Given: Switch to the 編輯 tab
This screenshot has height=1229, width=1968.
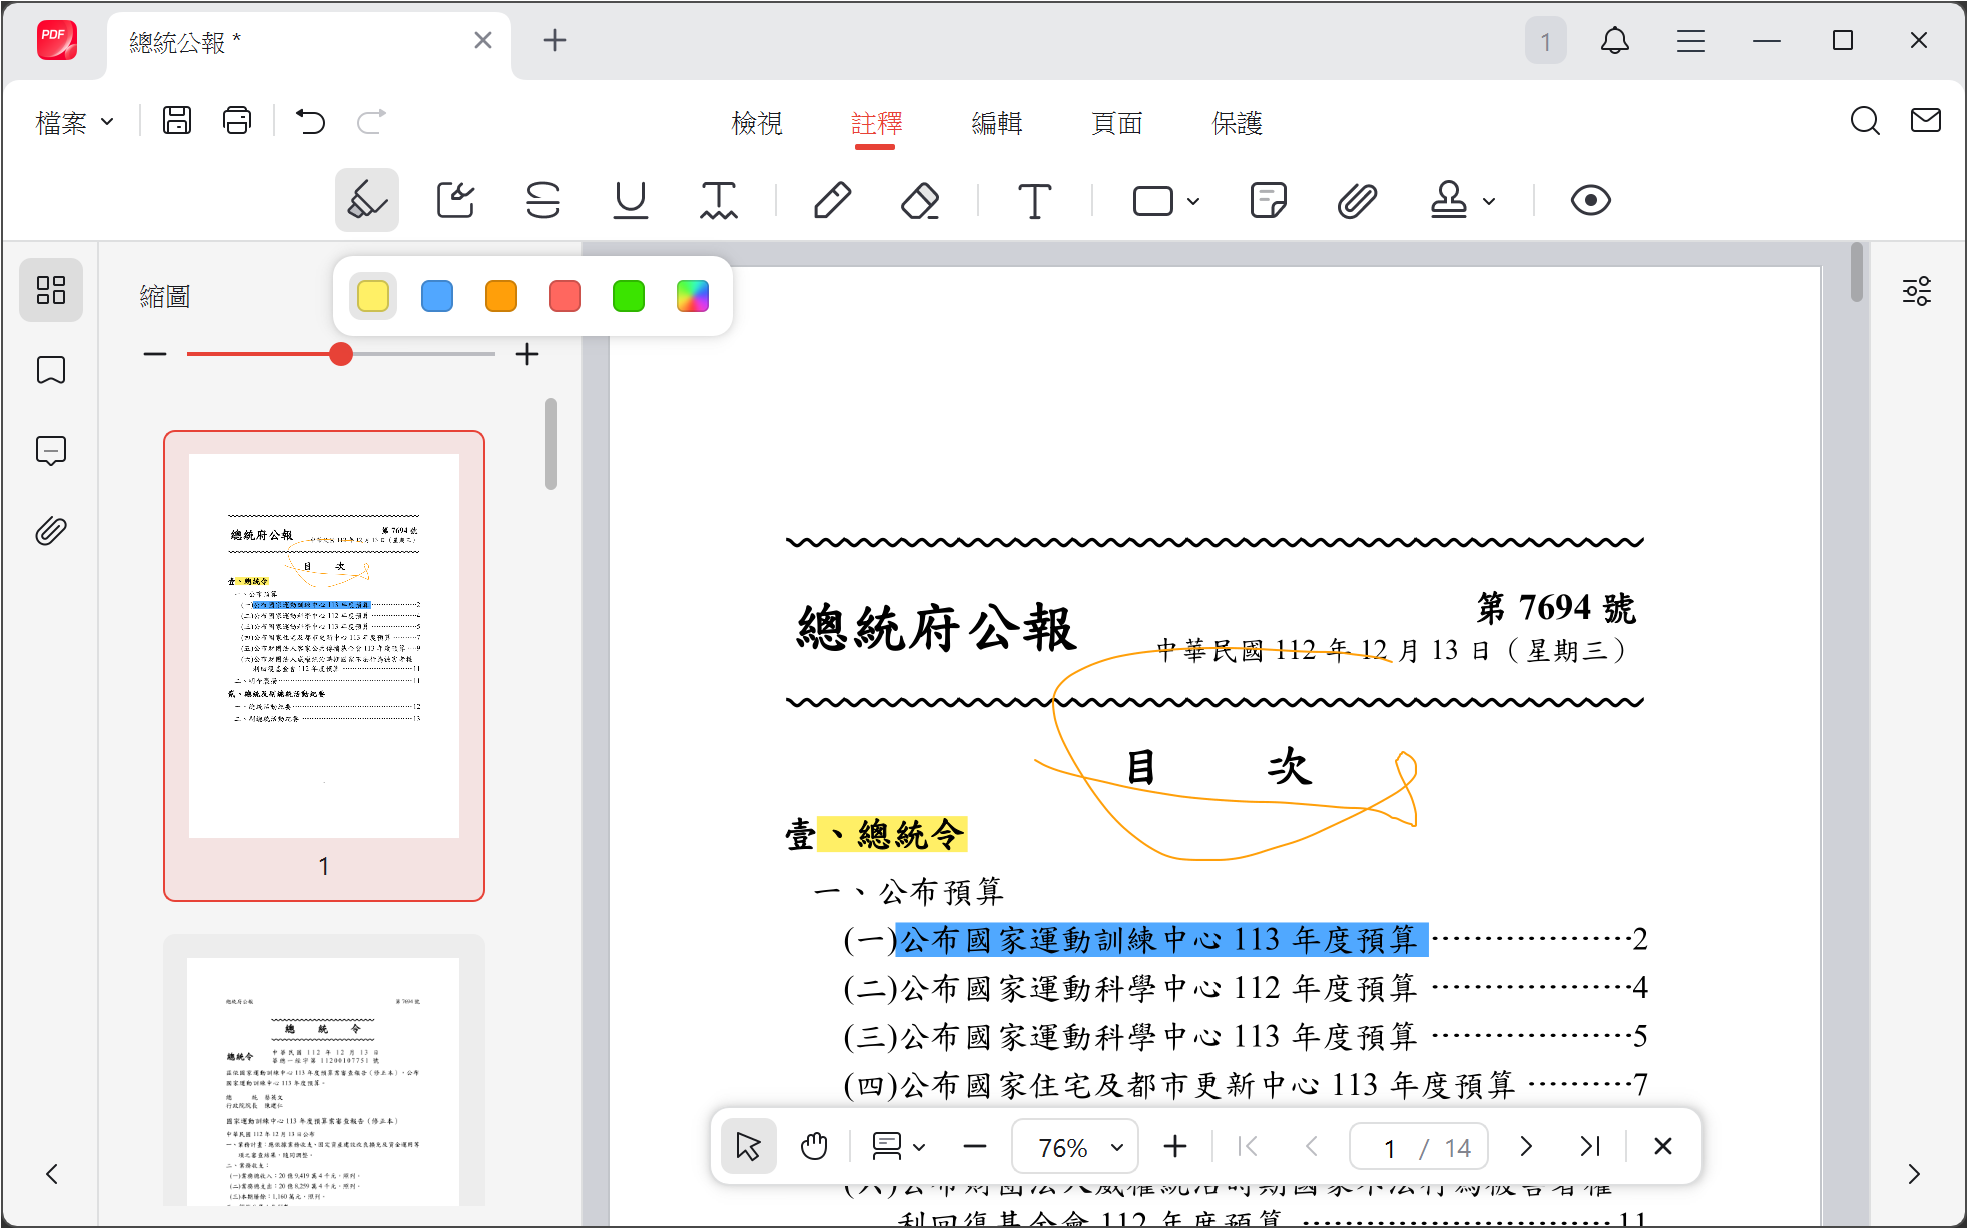Looking at the screenshot, I should (996, 122).
